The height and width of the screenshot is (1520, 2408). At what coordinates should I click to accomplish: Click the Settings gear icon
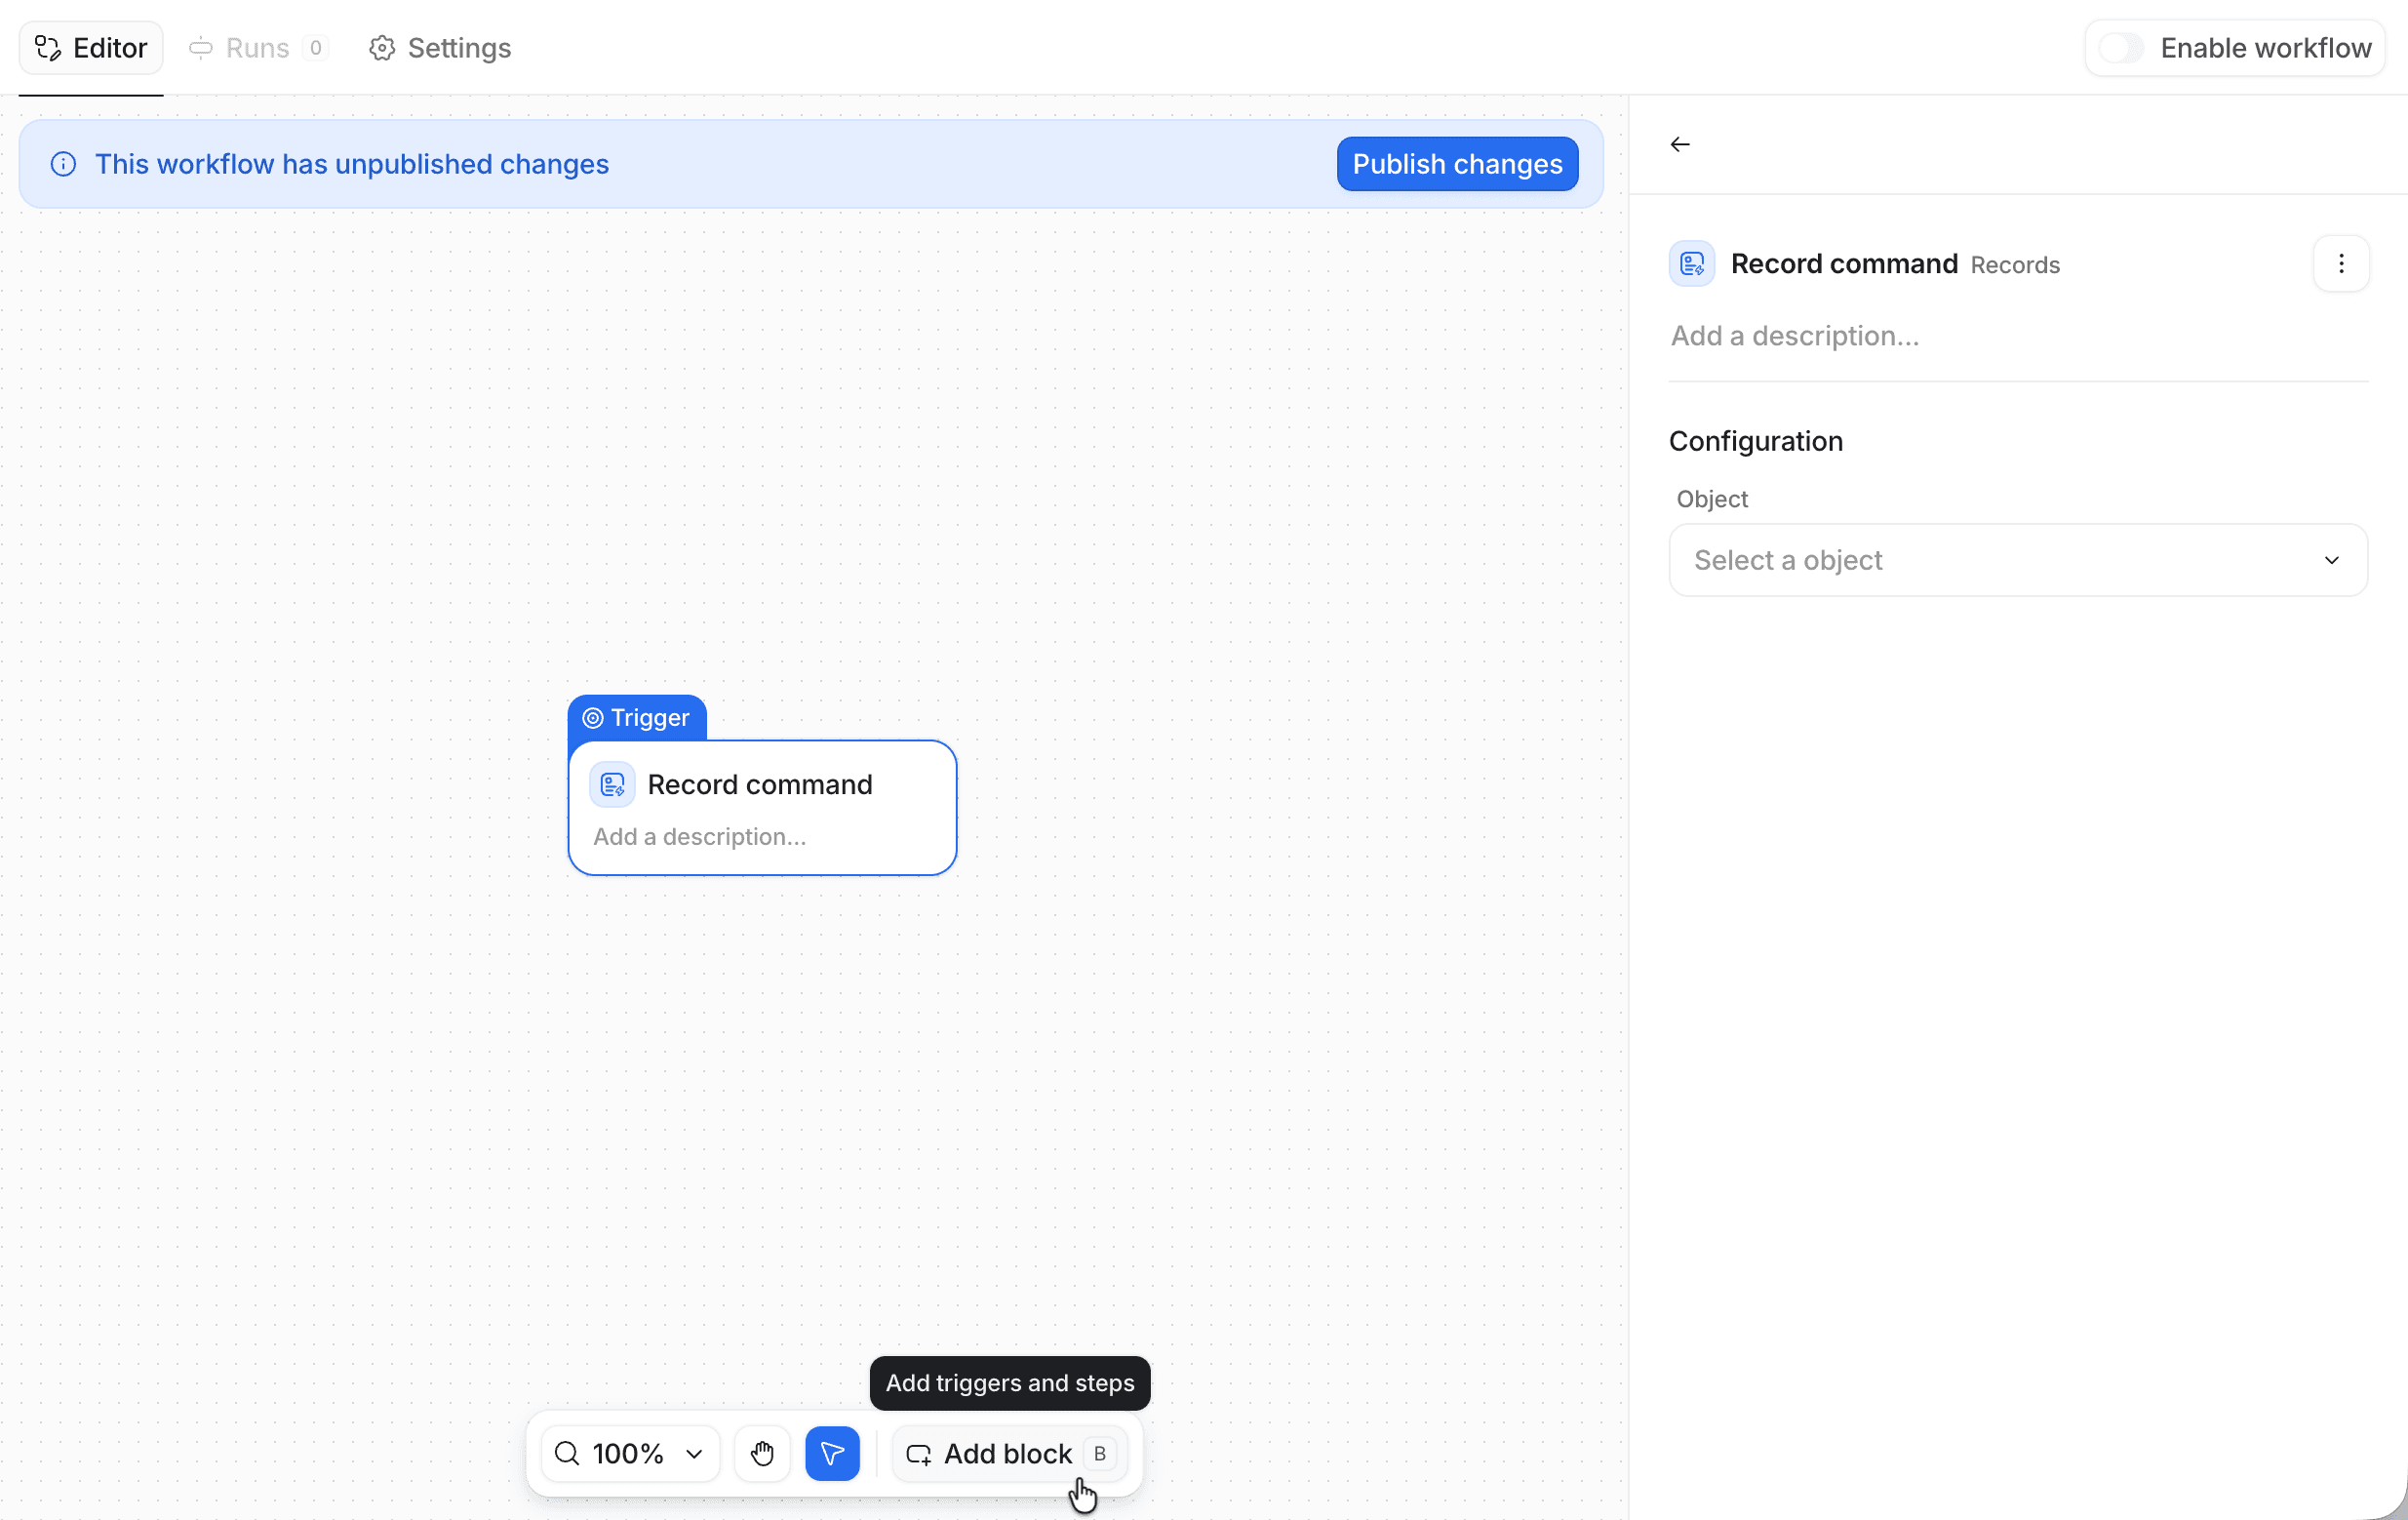(382, 48)
